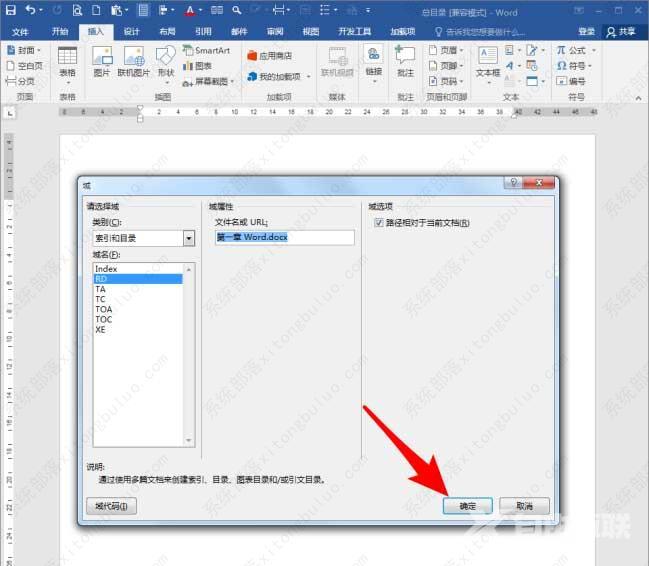Image resolution: width=649 pixels, height=566 pixels.
Task: Click the 链接 links button
Action: pyautogui.click(x=373, y=64)
